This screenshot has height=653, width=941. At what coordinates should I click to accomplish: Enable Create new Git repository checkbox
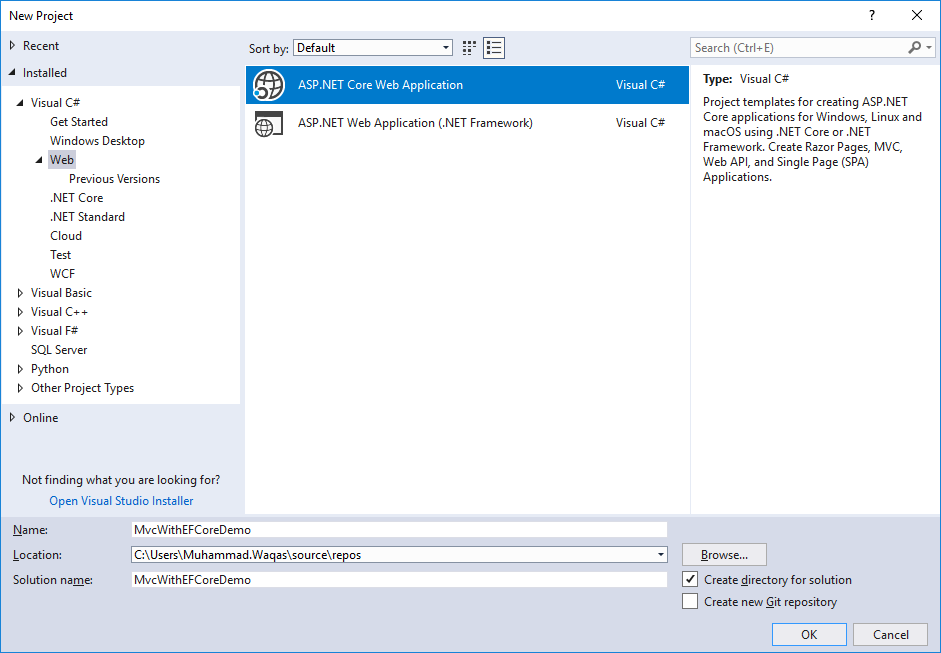pyautogui.click(x=690, y=601)
